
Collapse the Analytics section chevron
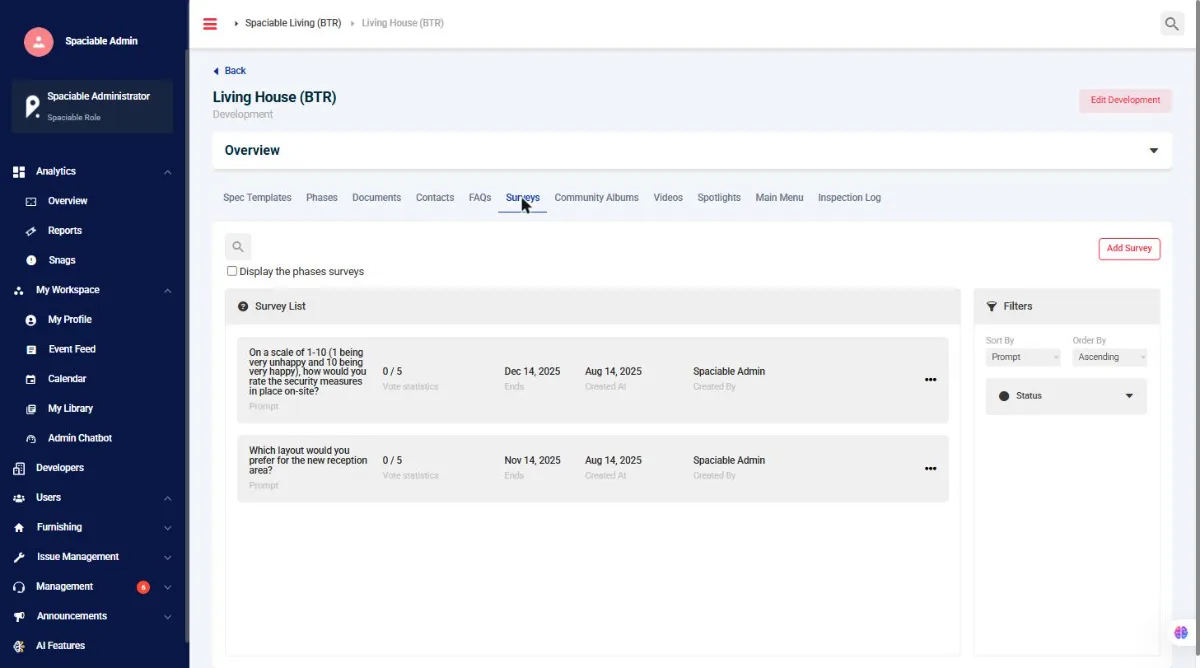pyautogui.click(x=167, y=172)
